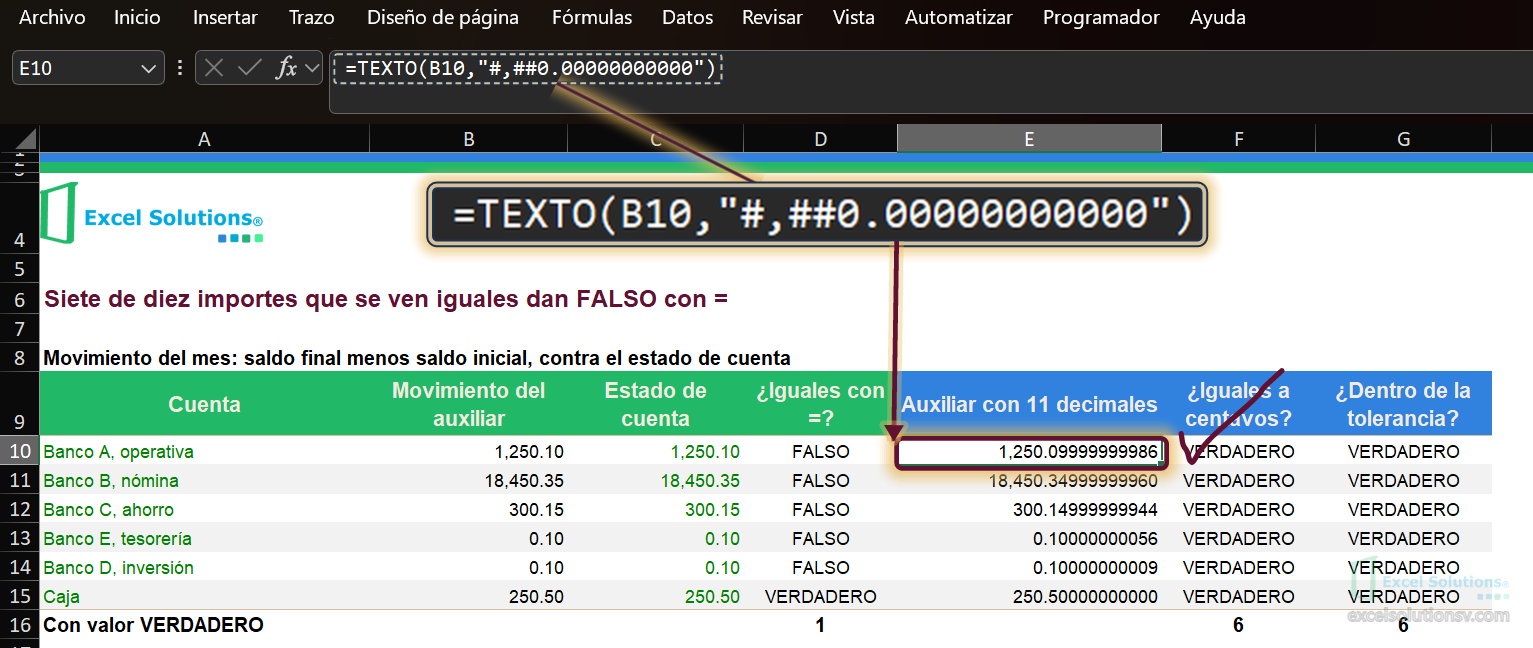Select row 10 header
Image resolution: width=1533 pixels, height=648 pixels.
tap(19, 451)
